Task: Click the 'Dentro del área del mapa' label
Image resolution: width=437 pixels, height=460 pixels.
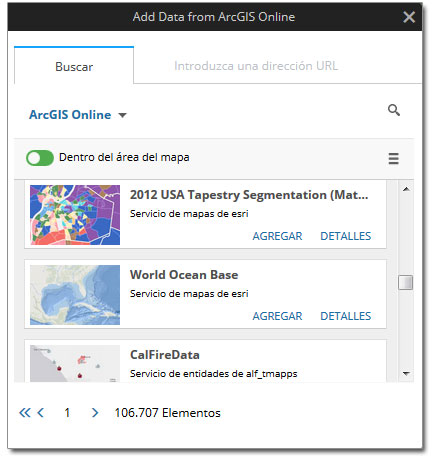Action: pyautogui.click(x=124, y=157)
